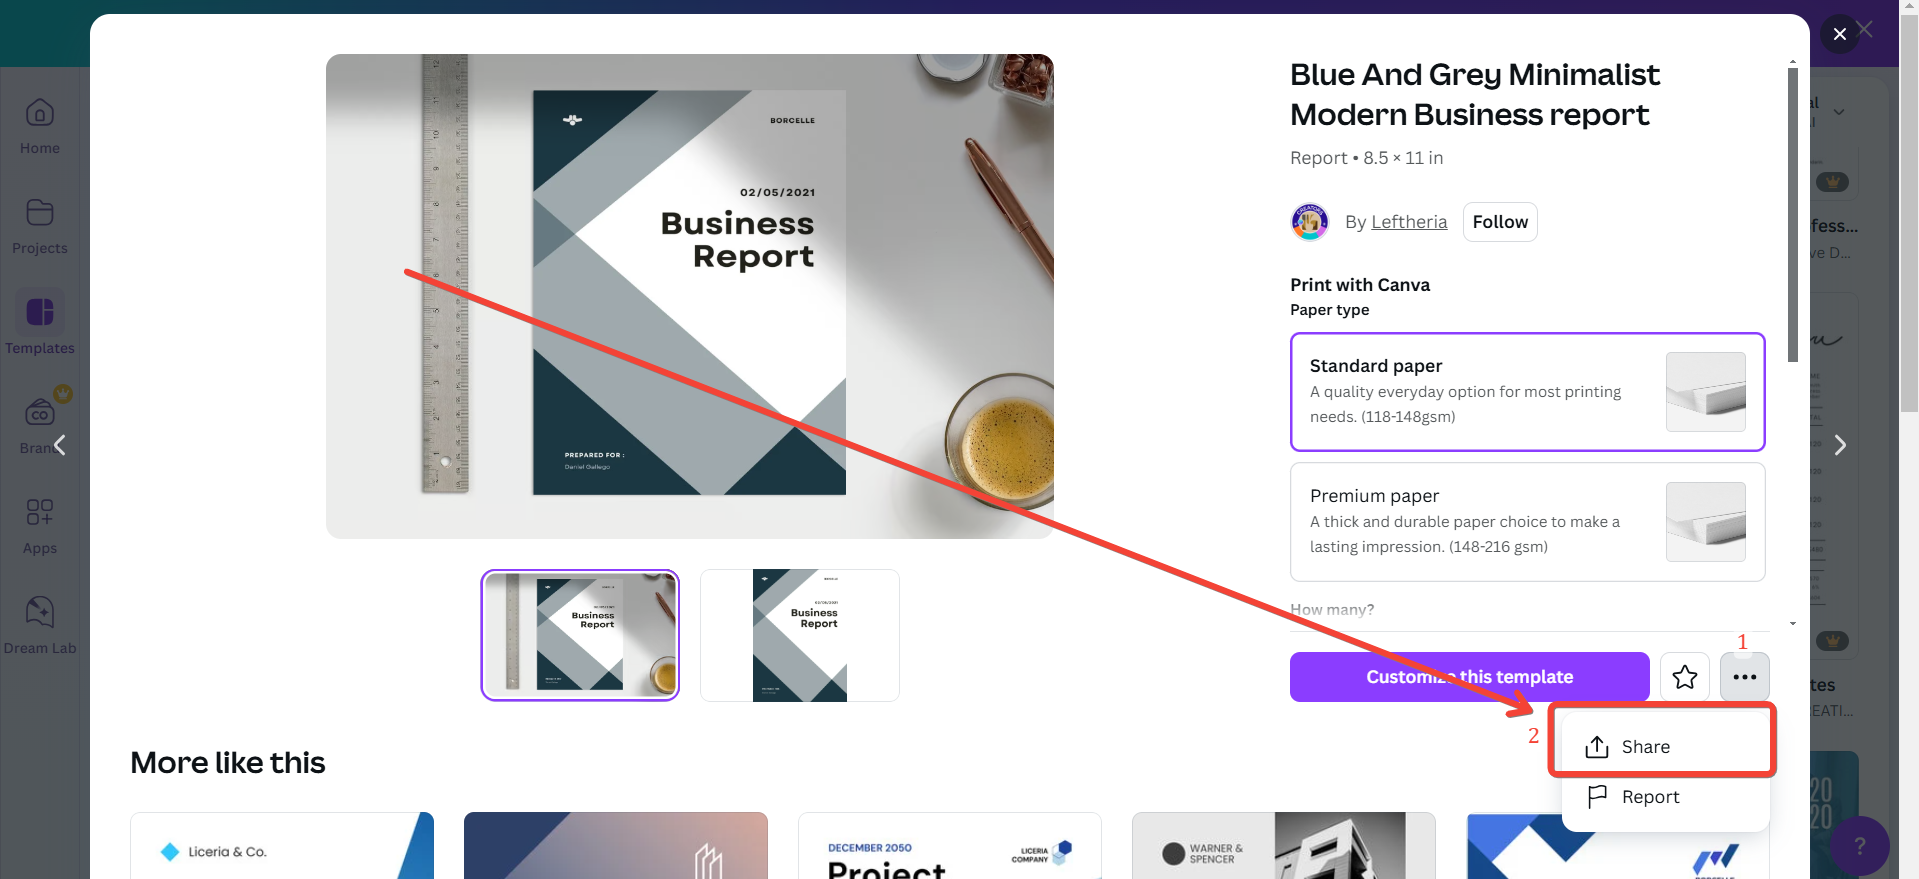1919x879 pixels.
Task: Open the December 2050 Project template
Action: (x=950, y=846)
